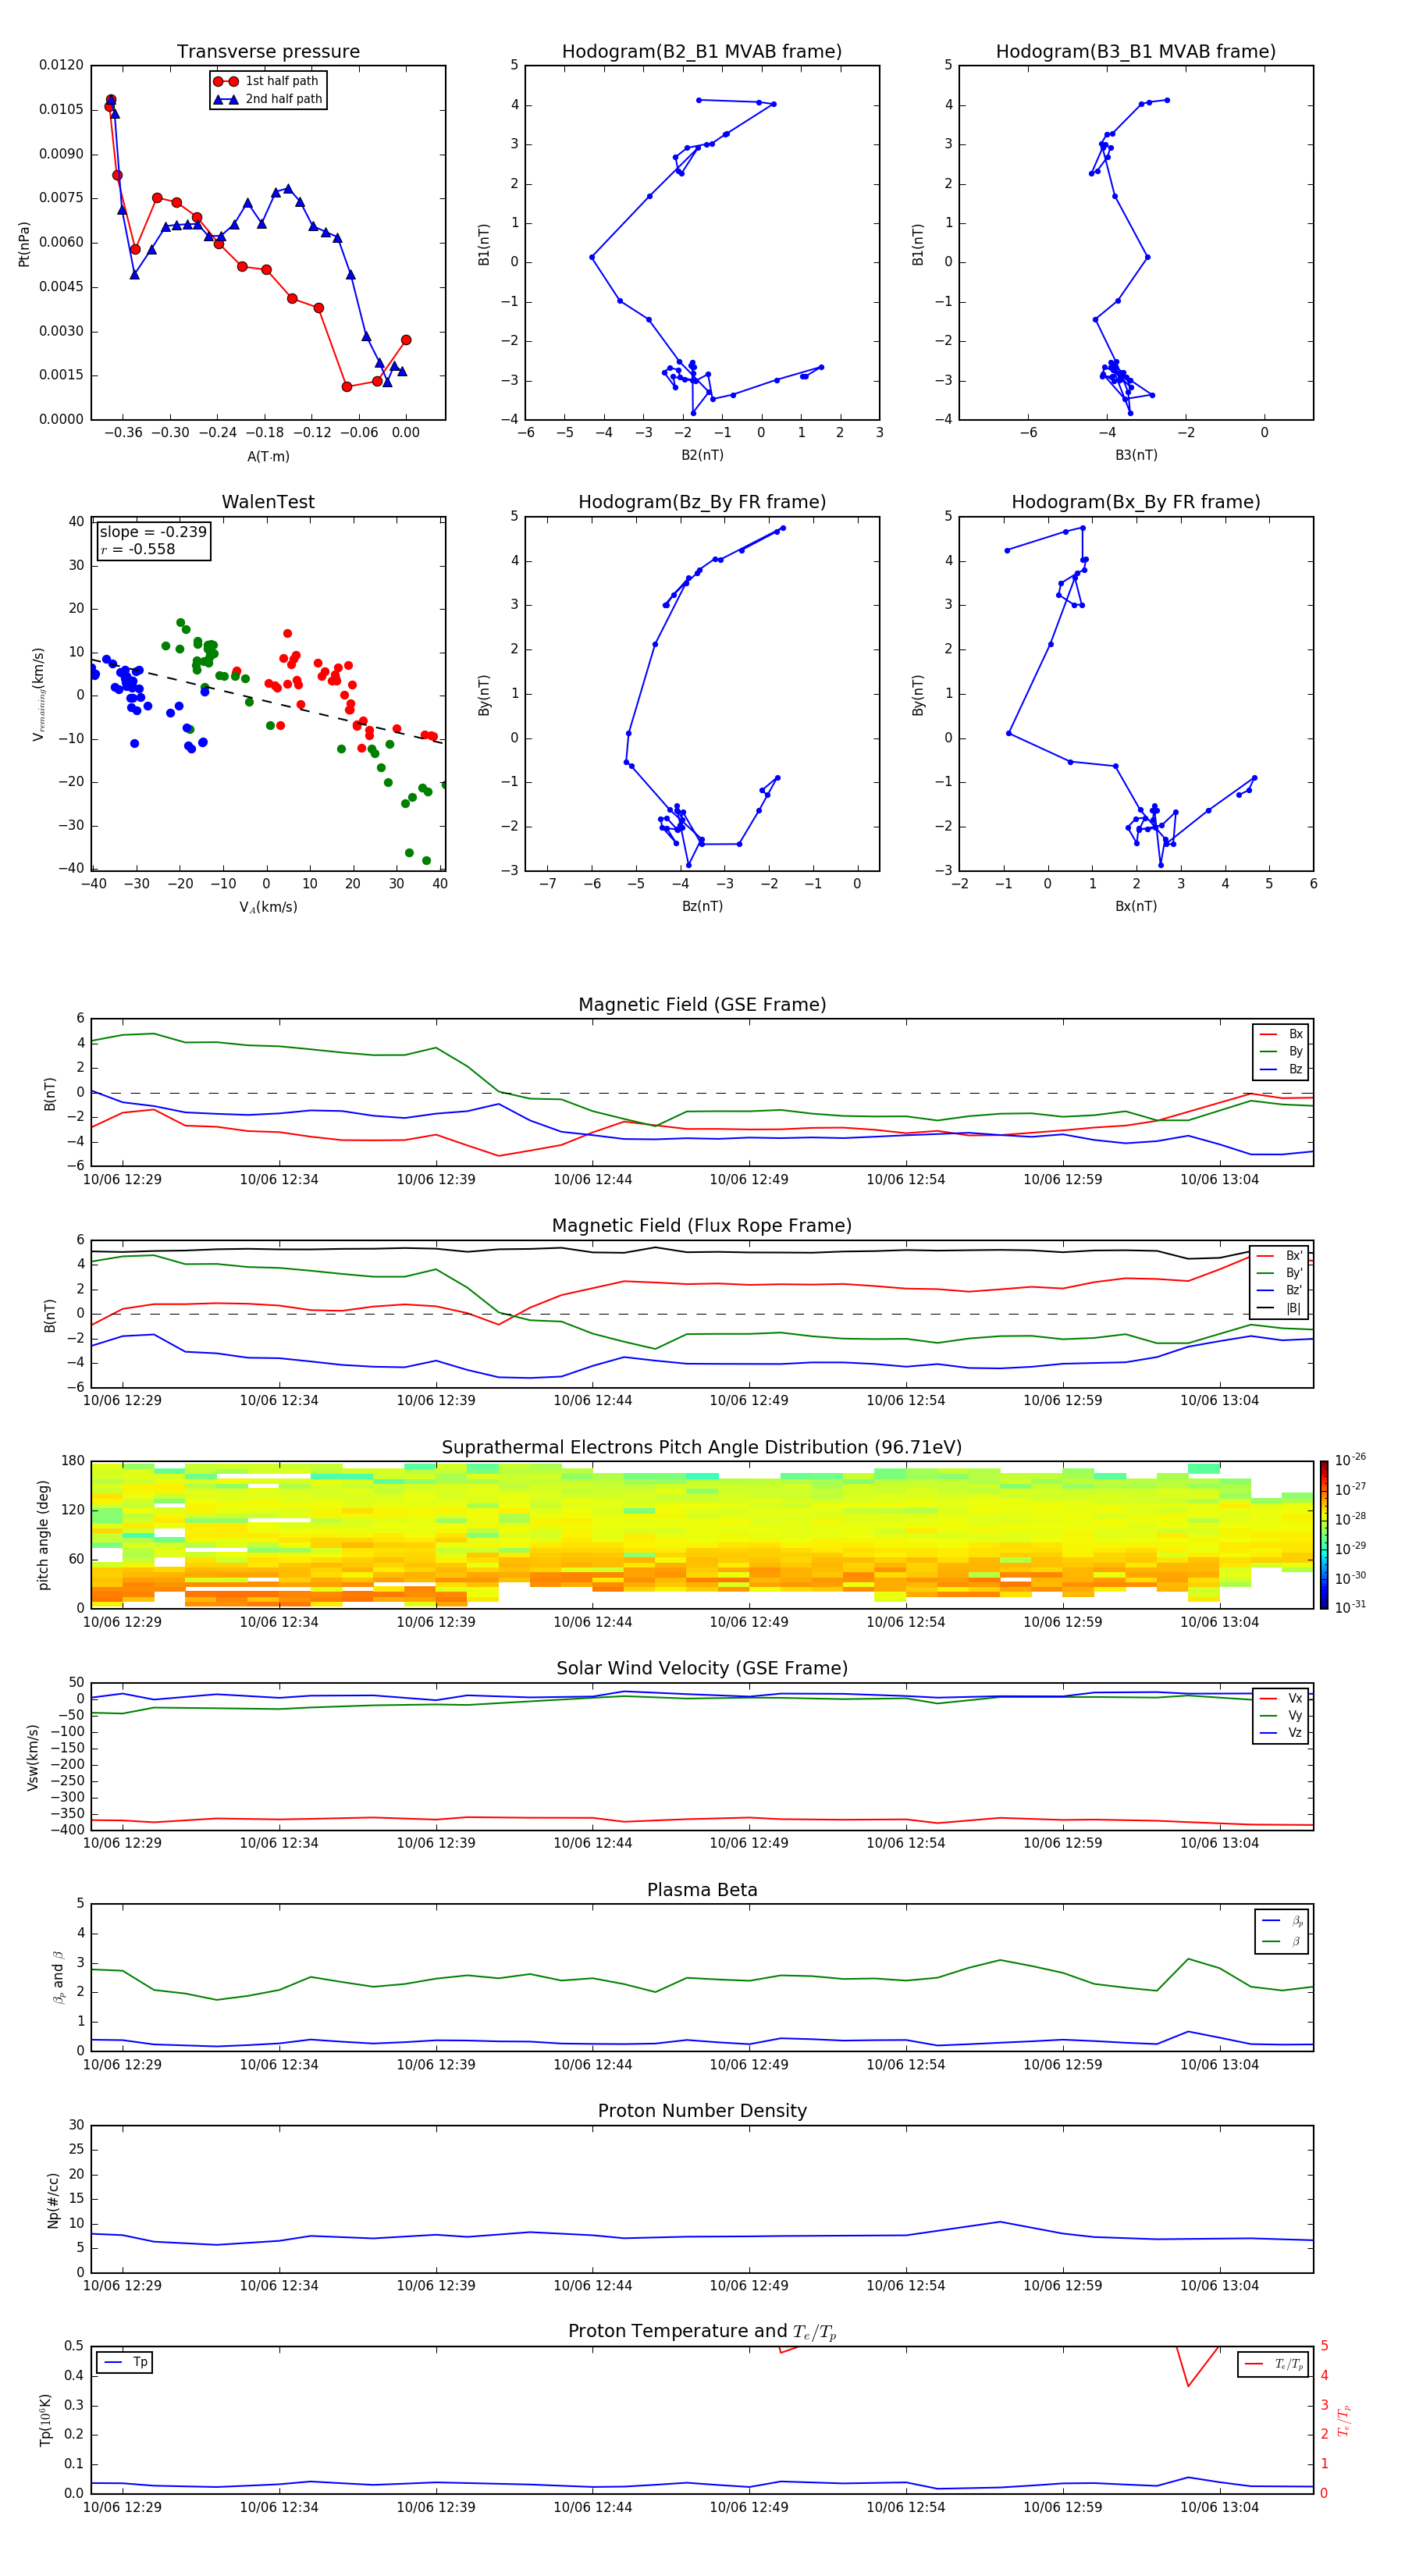Click the 'Np(#/cc)' axis label
Image resolution: width=1405 pixels, height=2576 pixels.
coord(53,2200)
